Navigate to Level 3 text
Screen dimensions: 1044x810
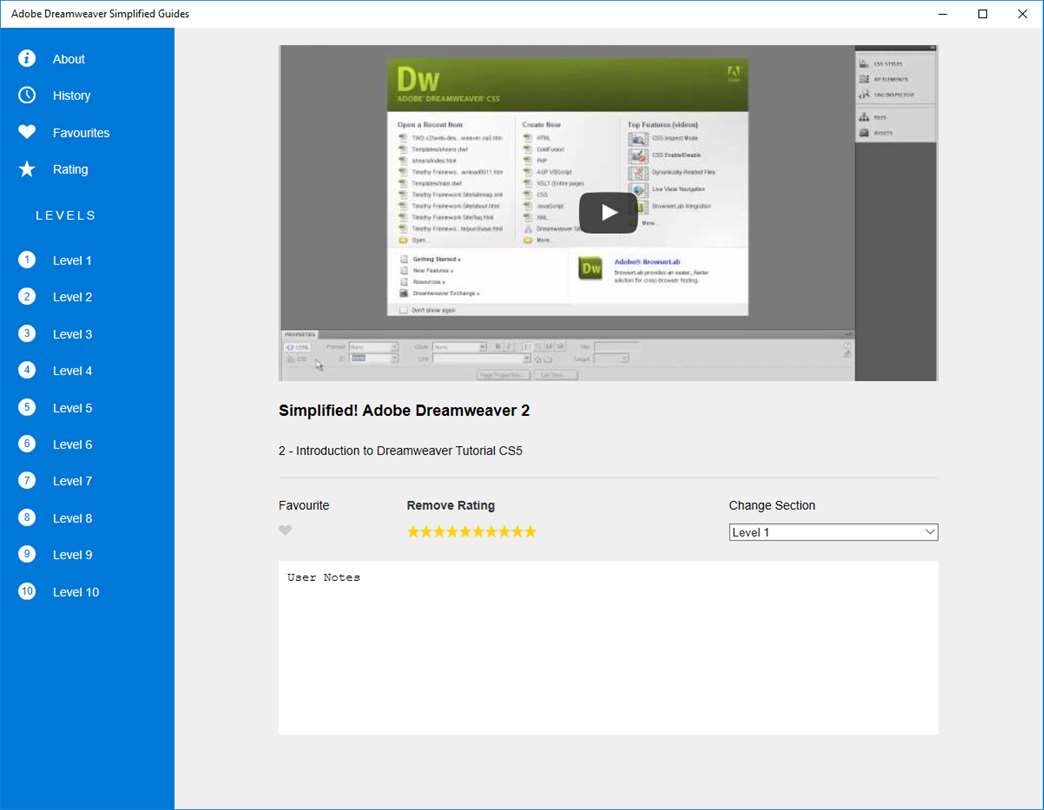[72, 335]
